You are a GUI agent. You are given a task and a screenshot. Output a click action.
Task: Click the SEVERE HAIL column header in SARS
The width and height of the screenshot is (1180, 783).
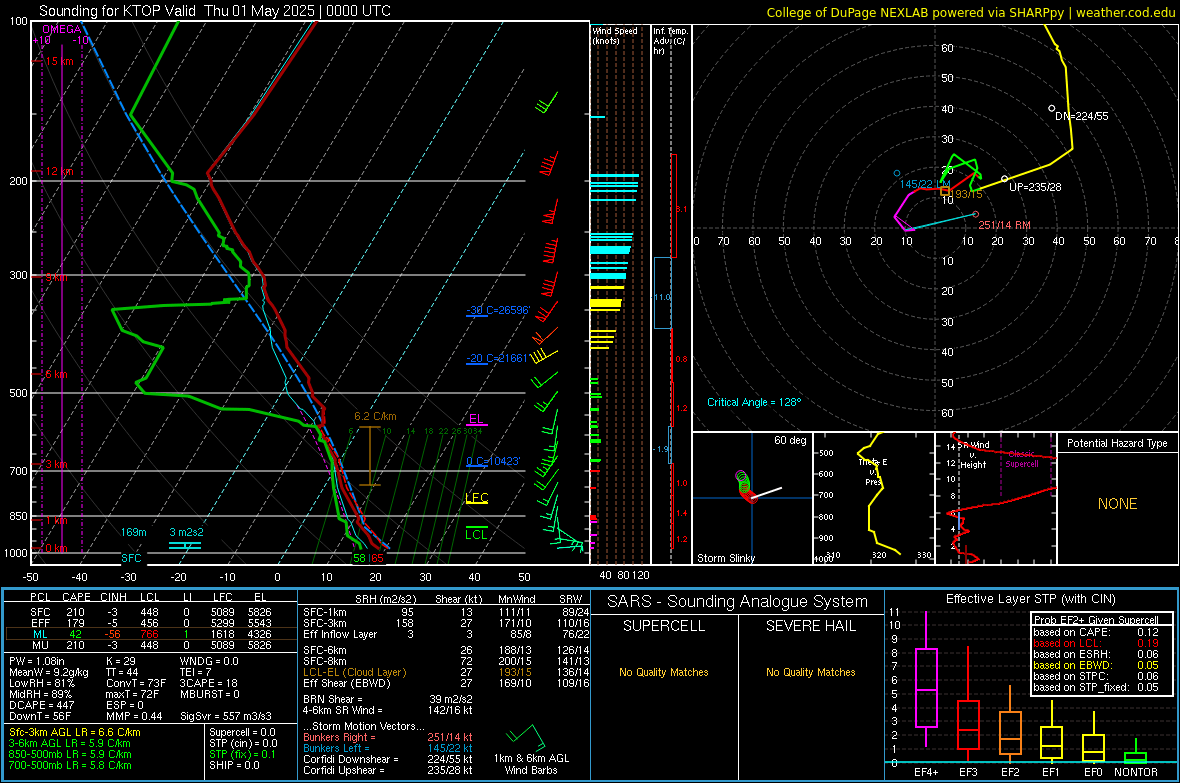point(810,626)
